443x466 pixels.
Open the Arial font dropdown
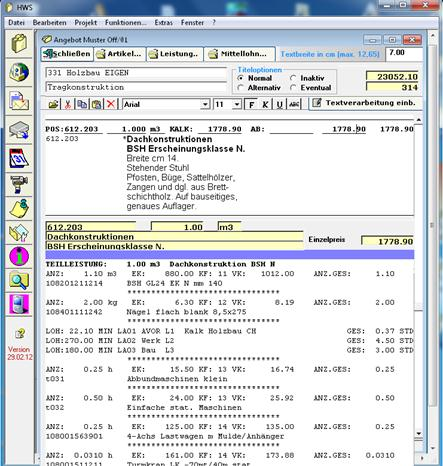205,104
